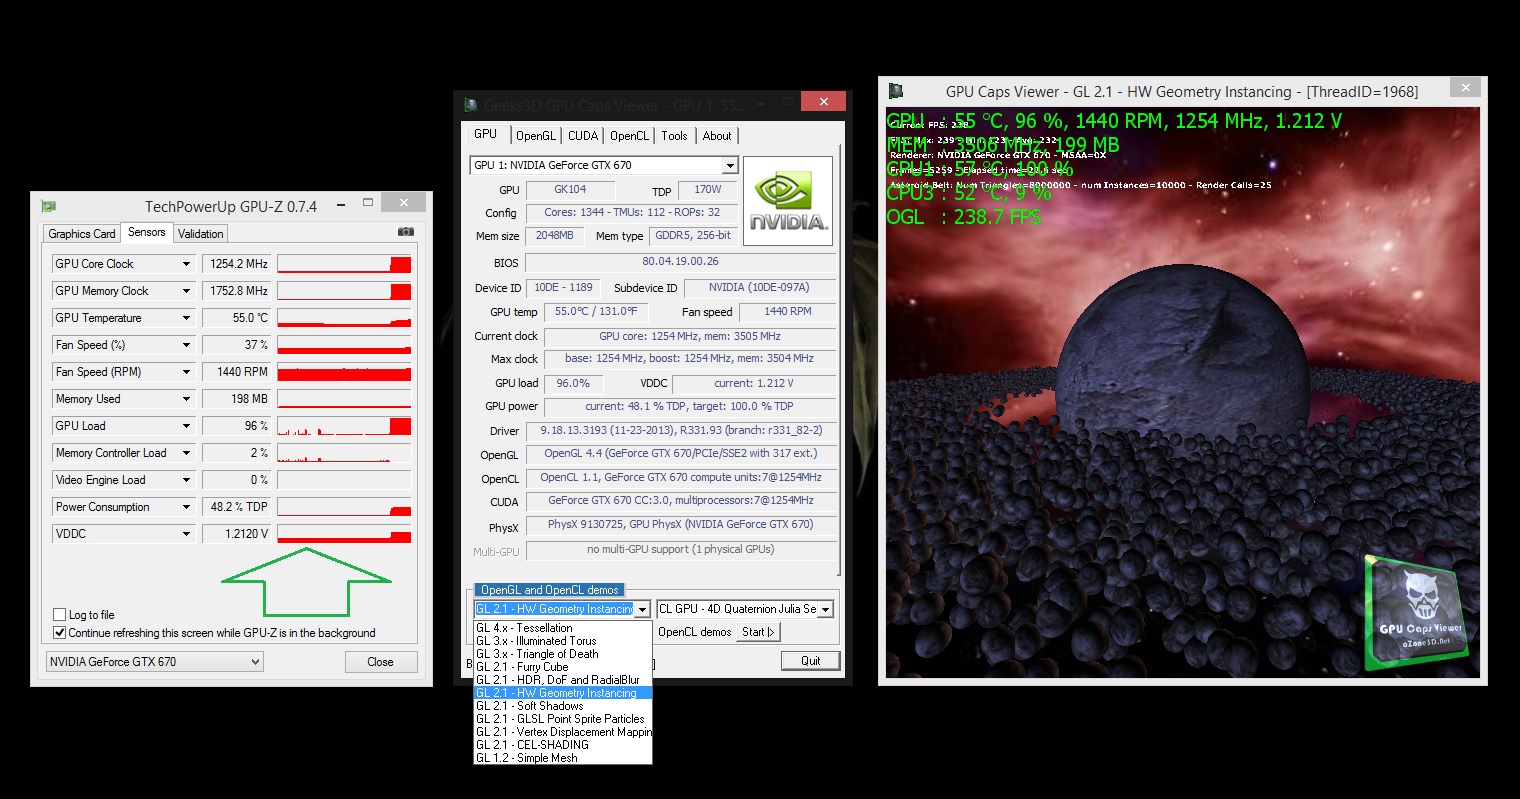Choose GL 2.1 - Soft Shadows demo

[x=563, y=706]
